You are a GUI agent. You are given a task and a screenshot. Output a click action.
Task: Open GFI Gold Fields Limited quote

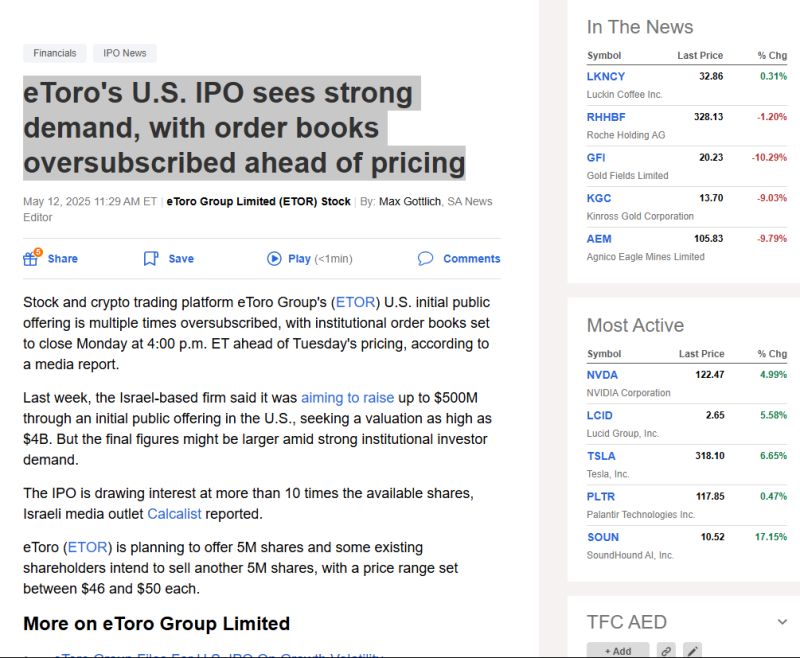[594, 158]
